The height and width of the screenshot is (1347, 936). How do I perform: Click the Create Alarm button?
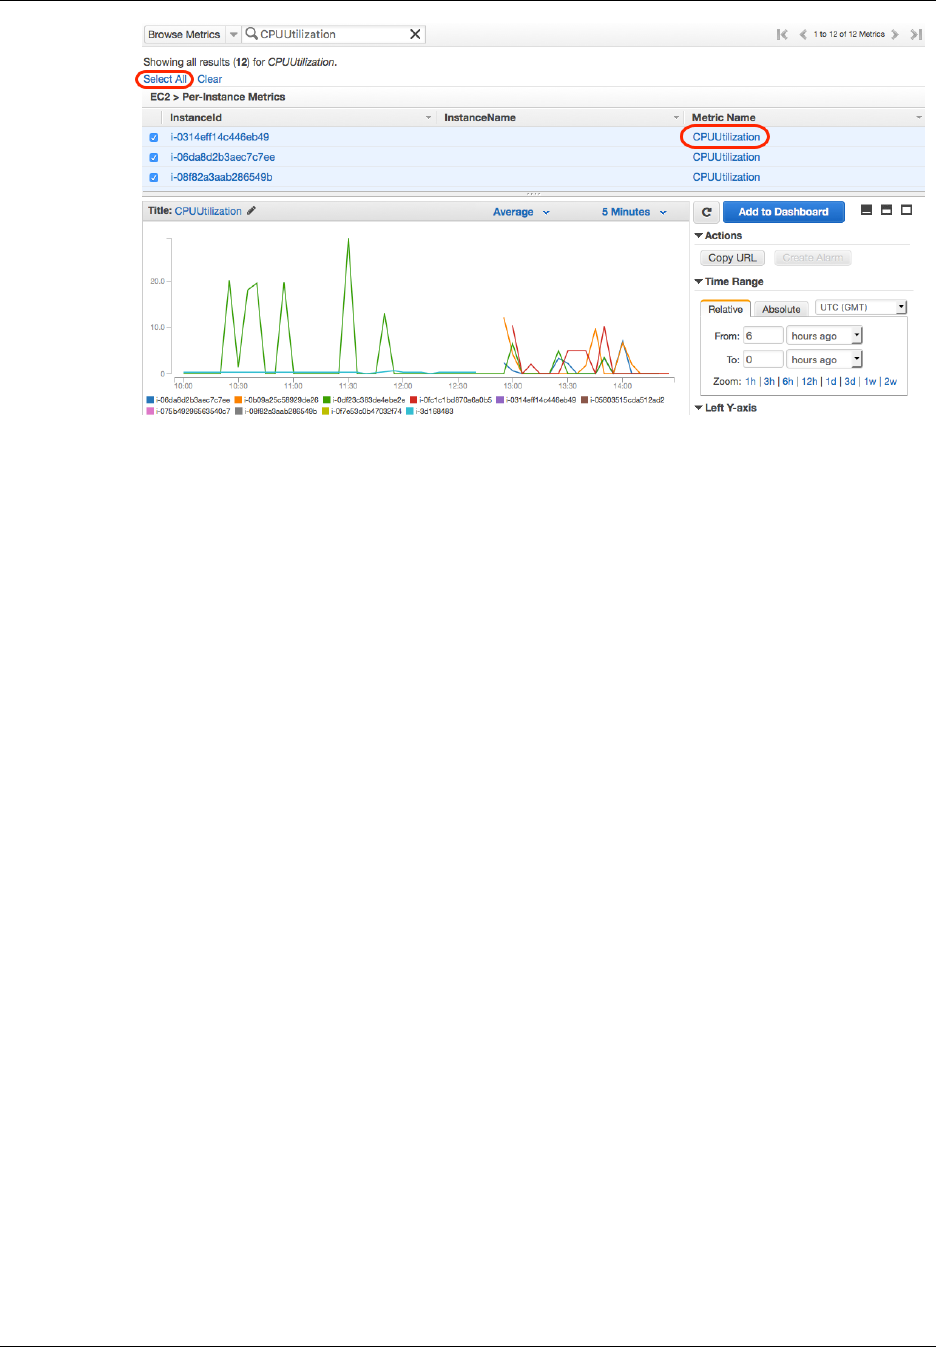[813, 258]
